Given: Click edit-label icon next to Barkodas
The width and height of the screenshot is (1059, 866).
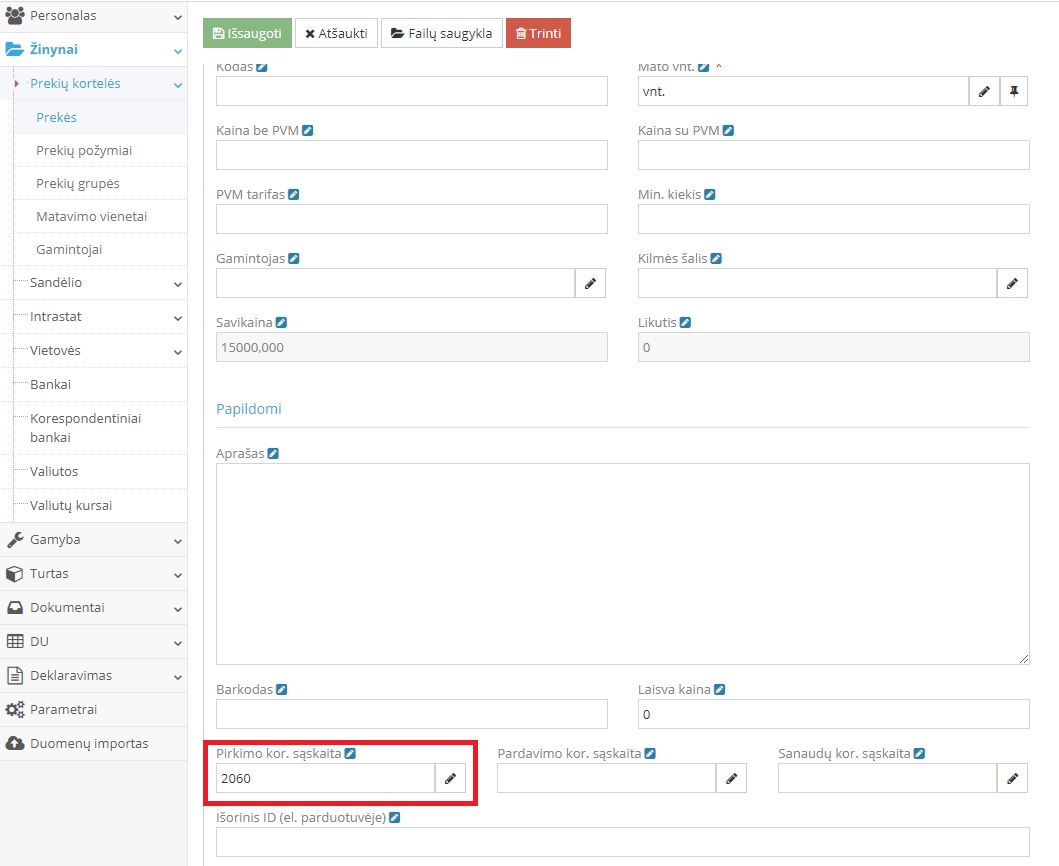Looking at the screenshot, I should point(282,689).
